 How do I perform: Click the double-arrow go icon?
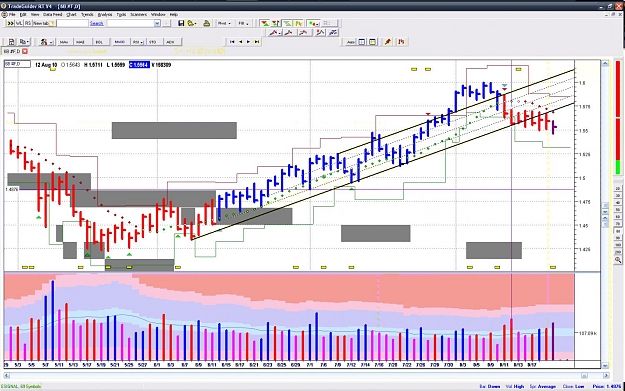pos(10,24)
